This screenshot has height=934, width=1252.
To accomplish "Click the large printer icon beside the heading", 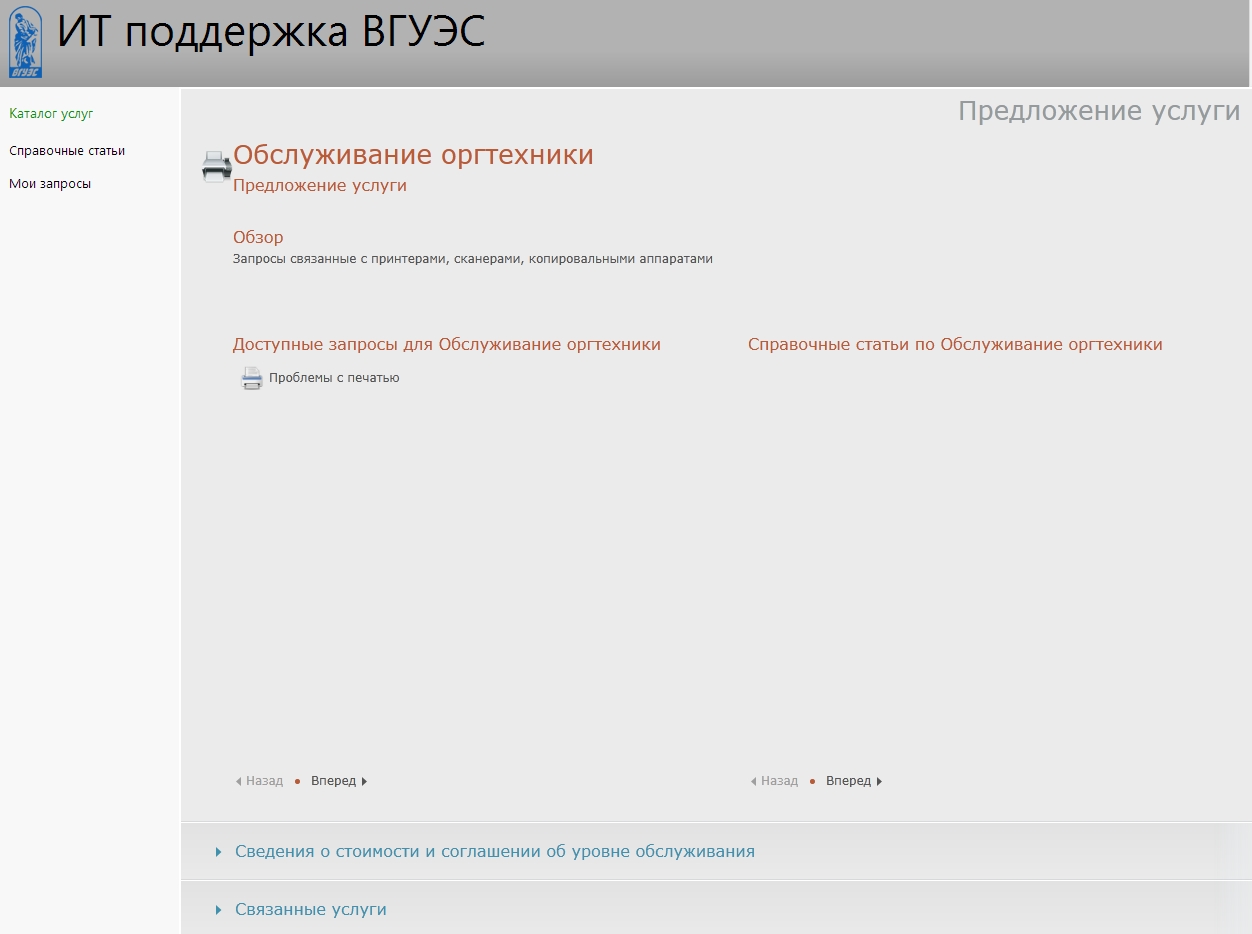I will [216, 166].
